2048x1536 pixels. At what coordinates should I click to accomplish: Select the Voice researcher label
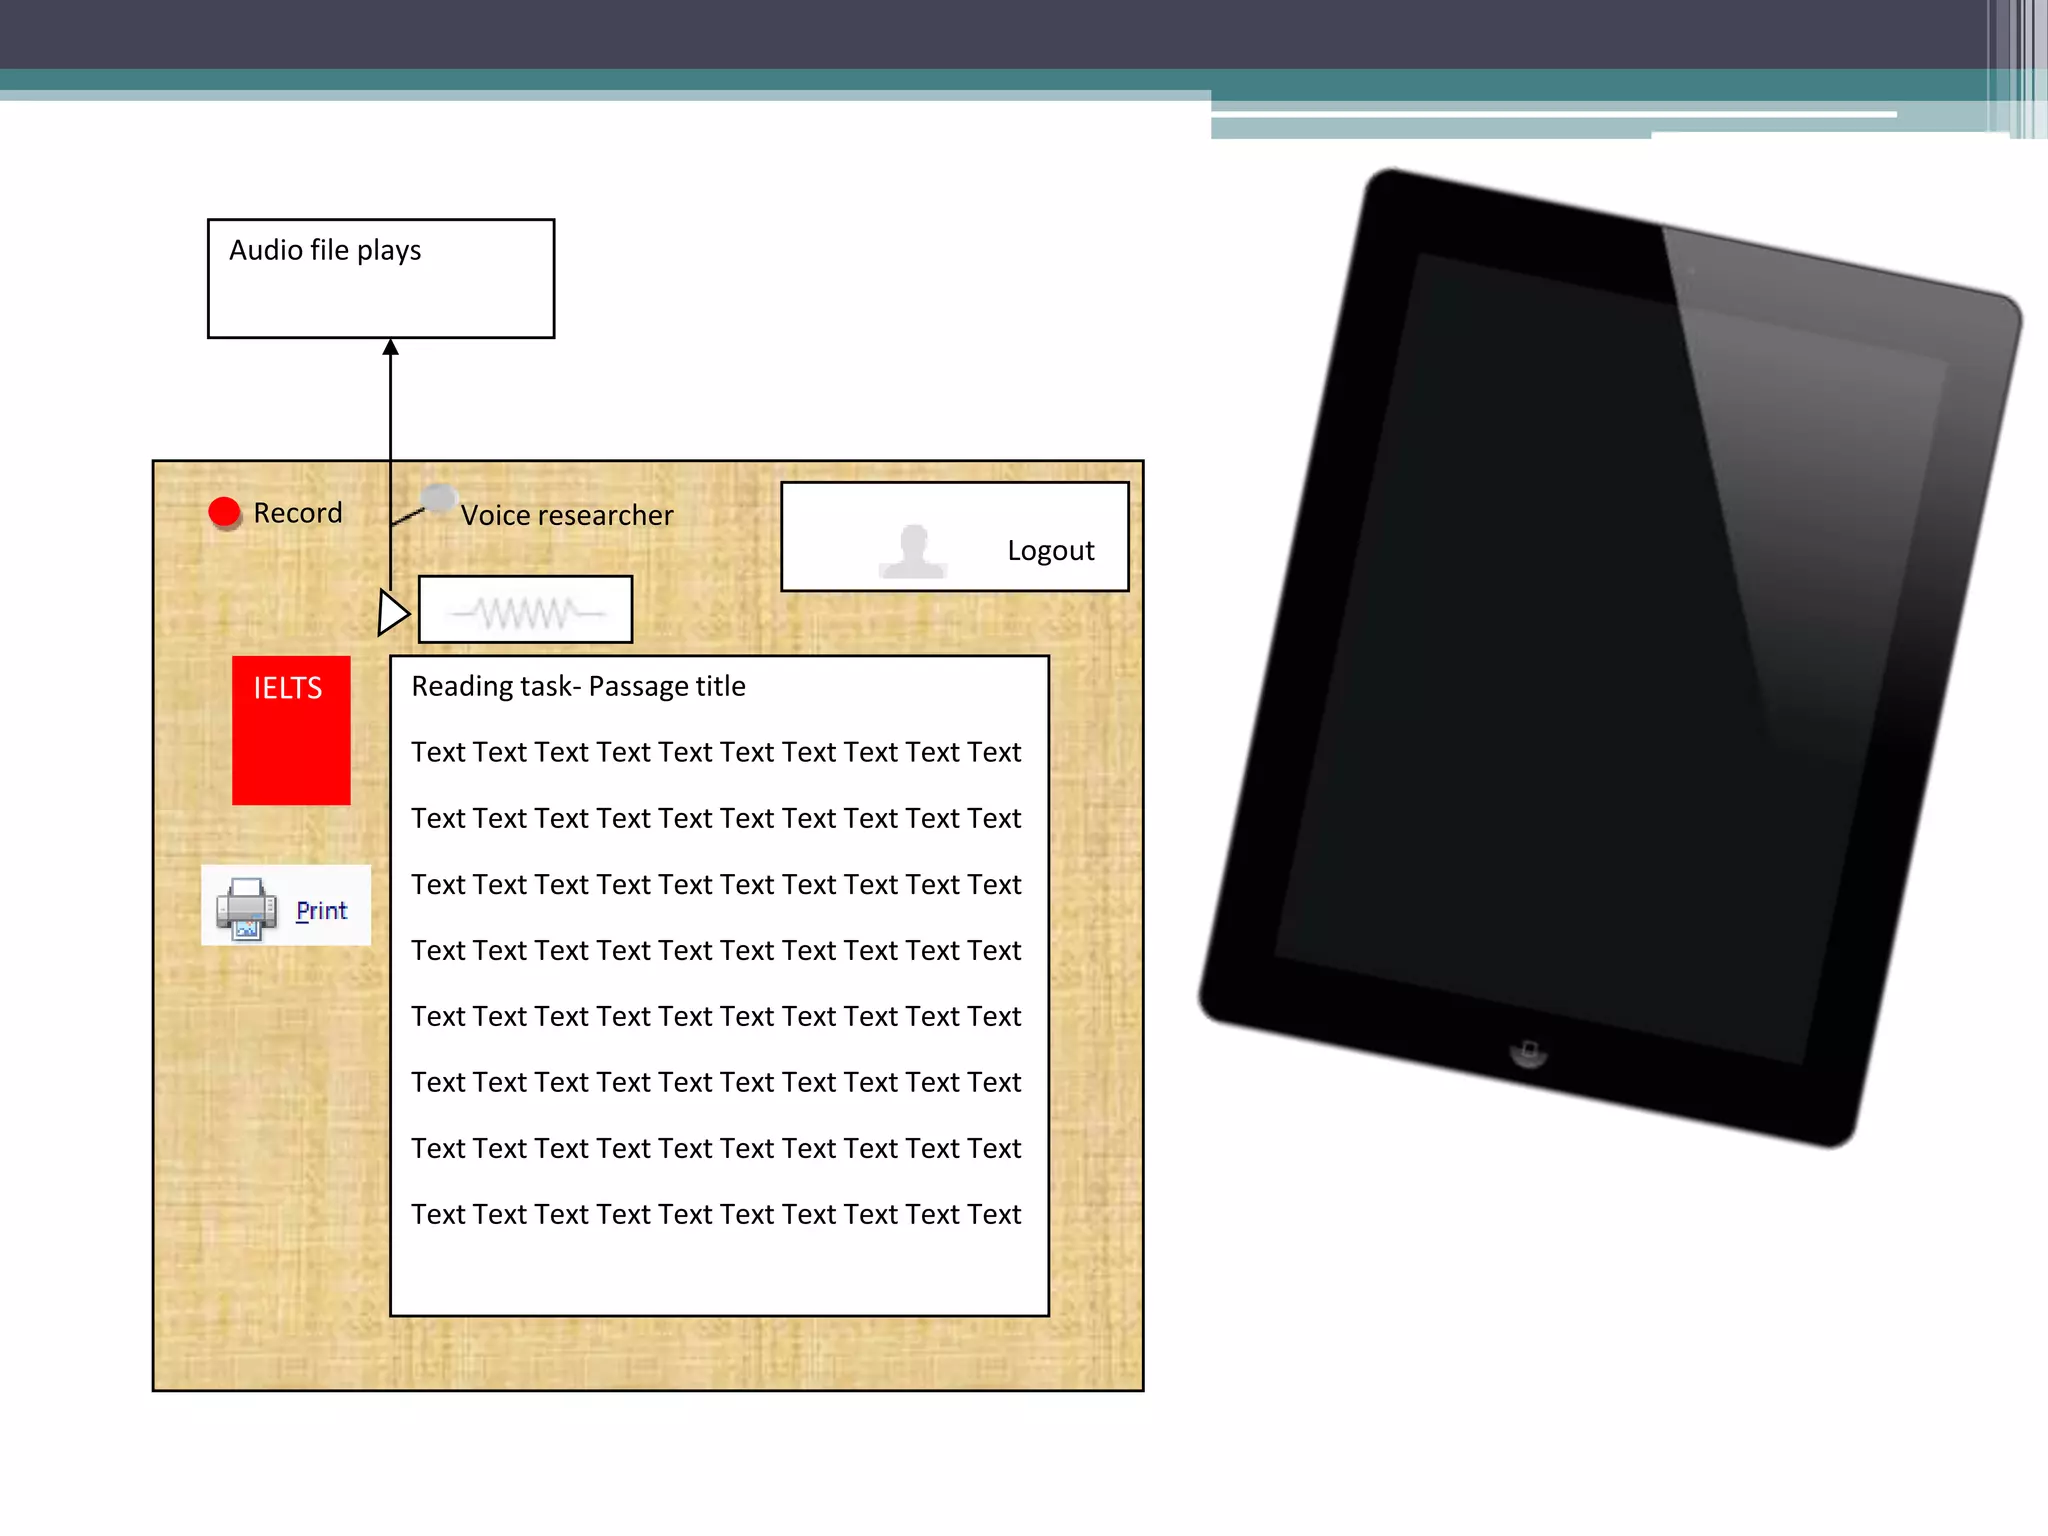point(566,515)
